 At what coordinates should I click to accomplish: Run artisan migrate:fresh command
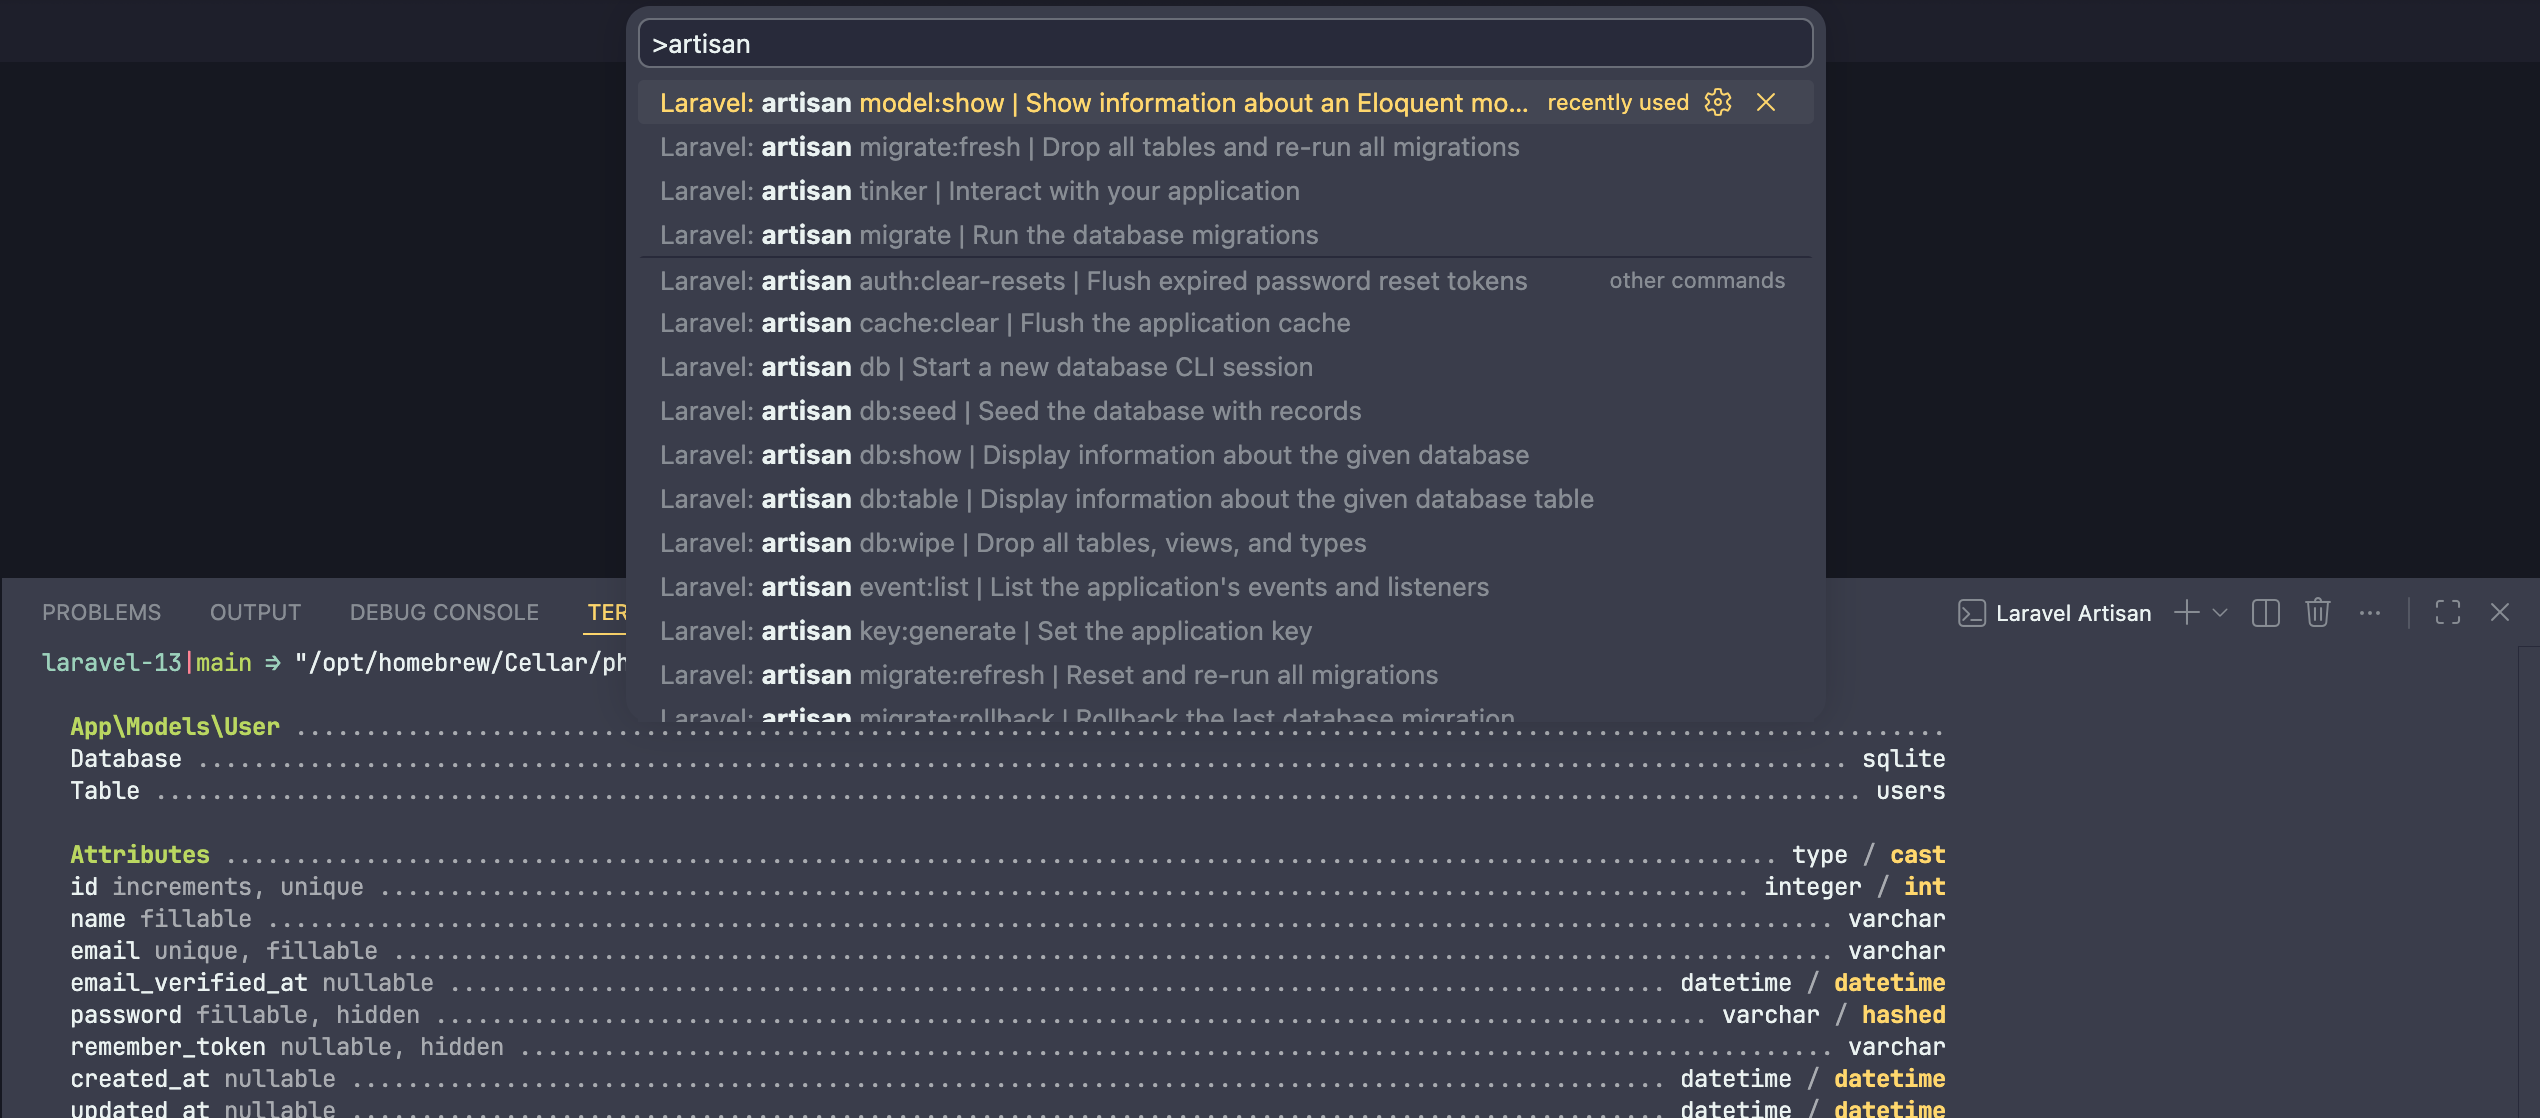[1089, 147]
